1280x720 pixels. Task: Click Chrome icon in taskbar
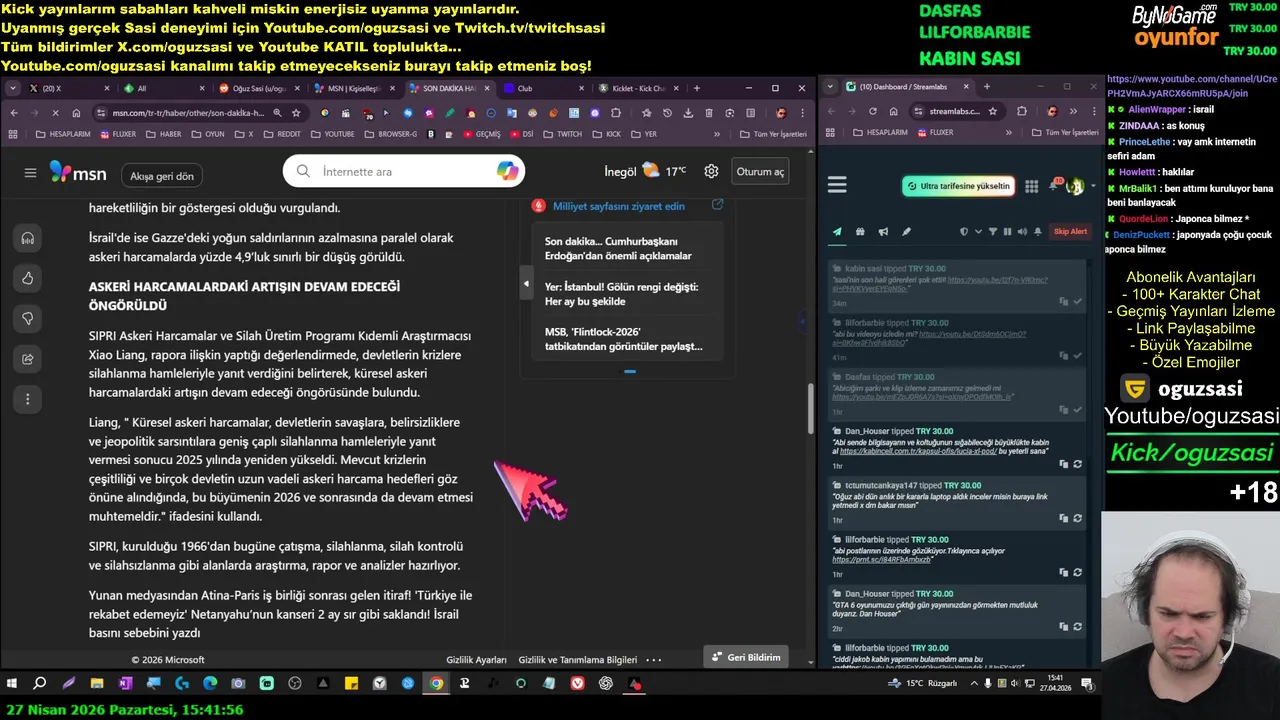coord(436,684)
